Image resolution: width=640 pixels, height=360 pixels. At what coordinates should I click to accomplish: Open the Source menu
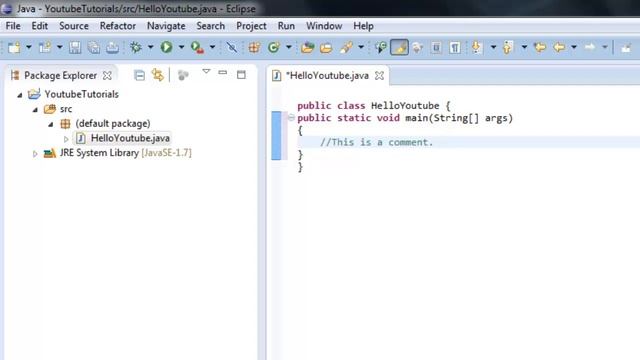pos(74,26)
